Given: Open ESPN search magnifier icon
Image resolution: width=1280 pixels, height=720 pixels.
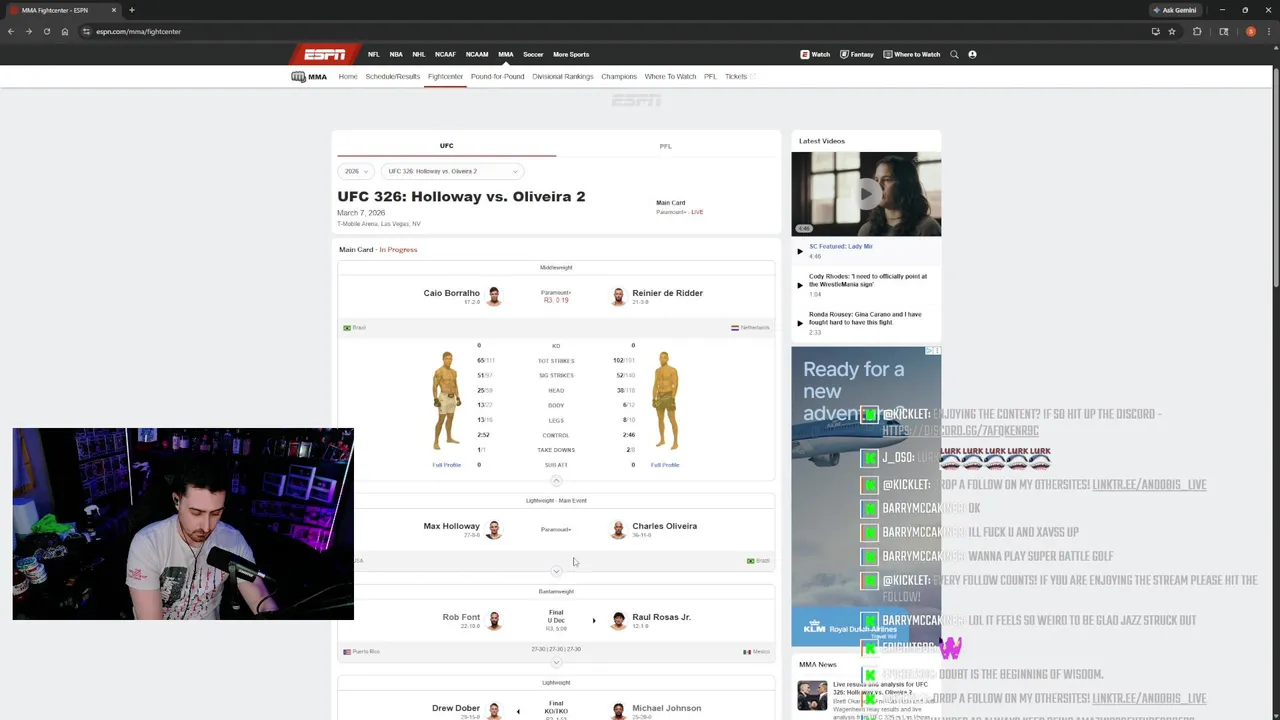Looking at the screenshot, I should (954, 54).
